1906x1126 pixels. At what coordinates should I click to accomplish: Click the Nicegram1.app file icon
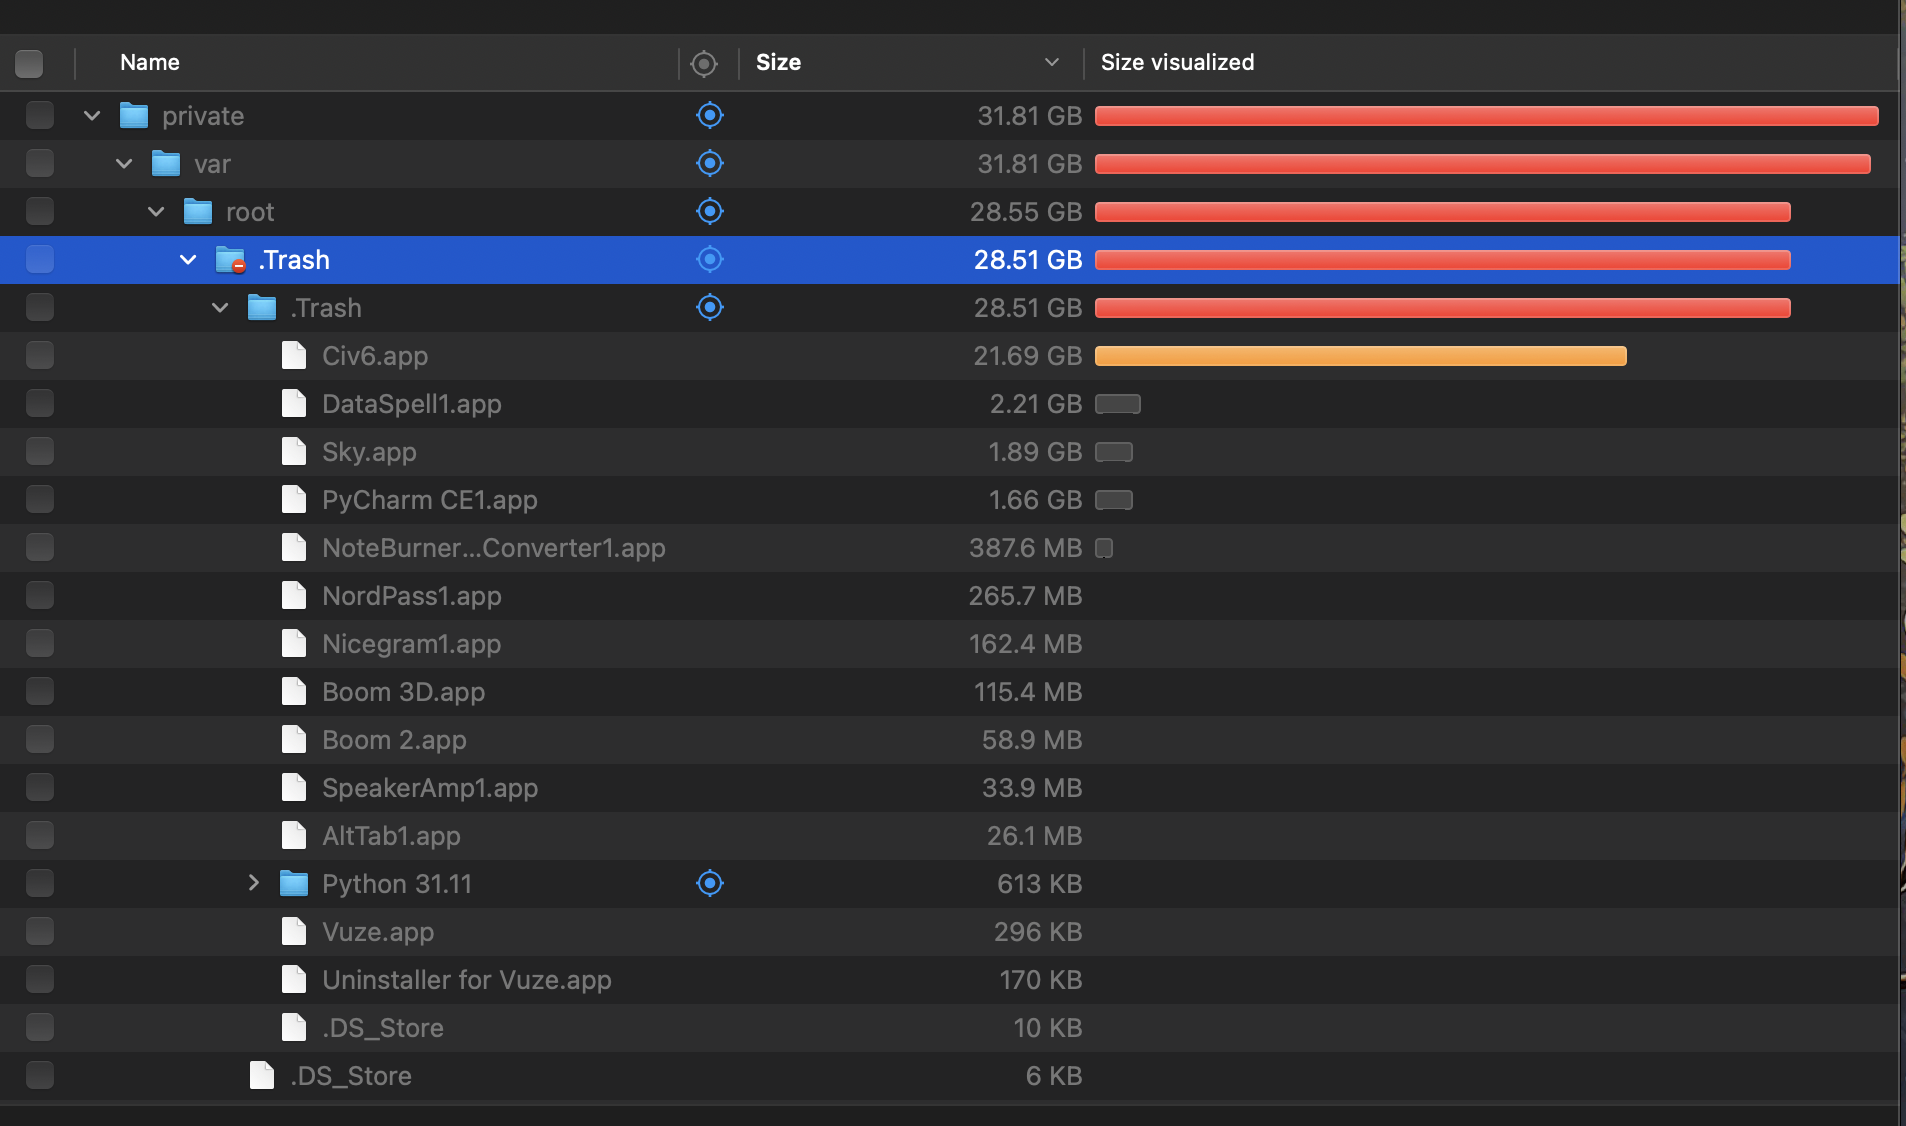click(294, 644)
